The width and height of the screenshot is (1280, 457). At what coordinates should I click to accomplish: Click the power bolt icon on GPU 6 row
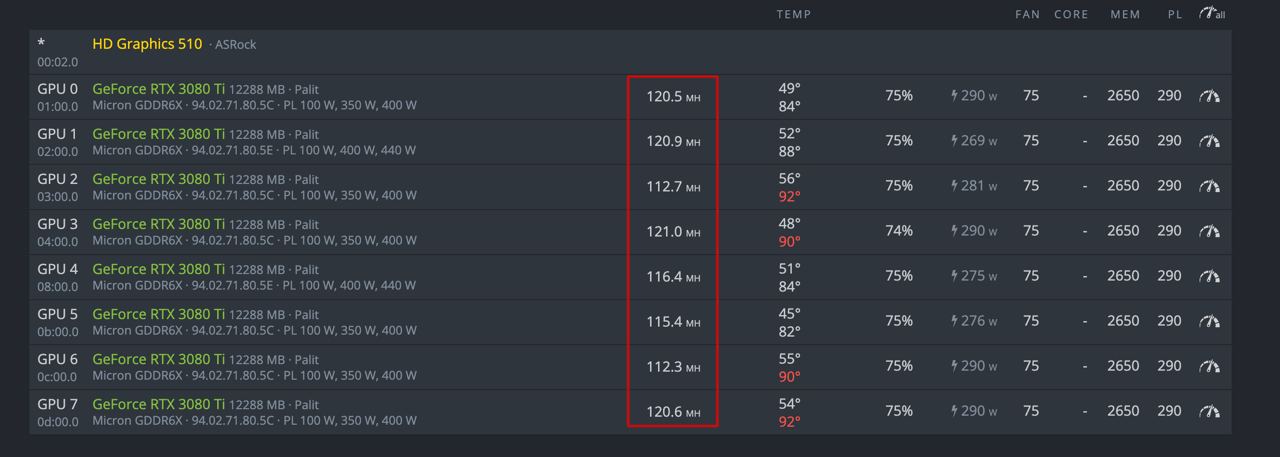[955, 366]
